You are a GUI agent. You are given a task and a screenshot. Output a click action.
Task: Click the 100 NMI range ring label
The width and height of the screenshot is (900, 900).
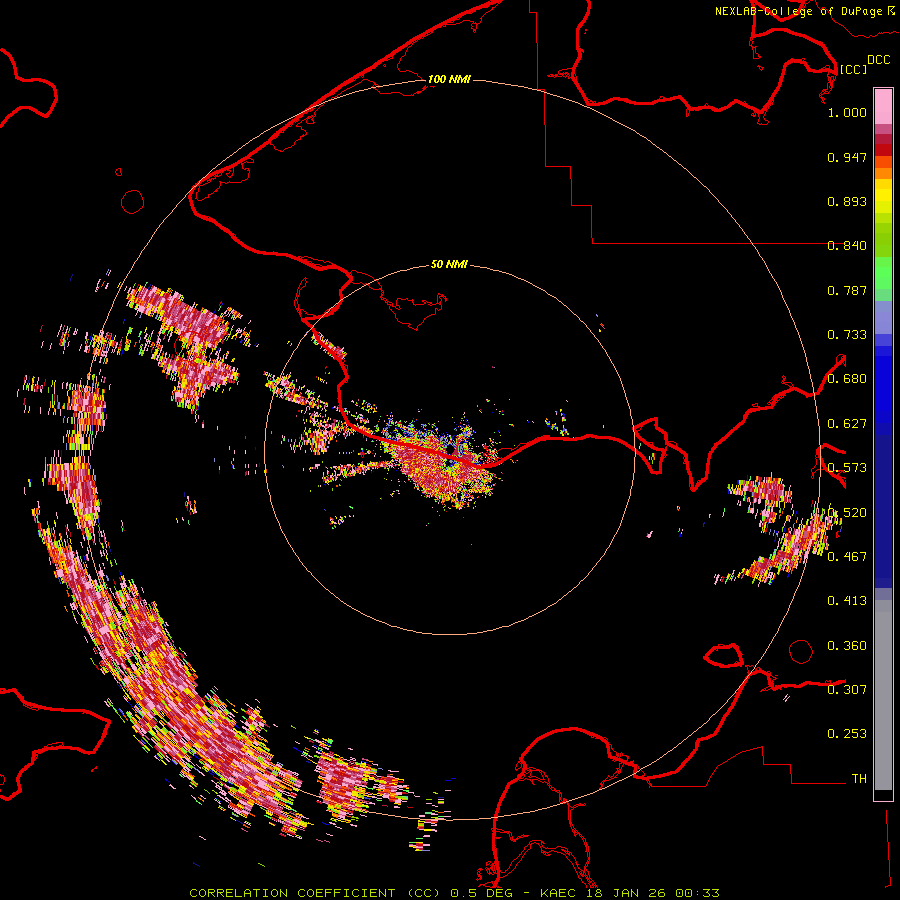(x=449, y=79)
